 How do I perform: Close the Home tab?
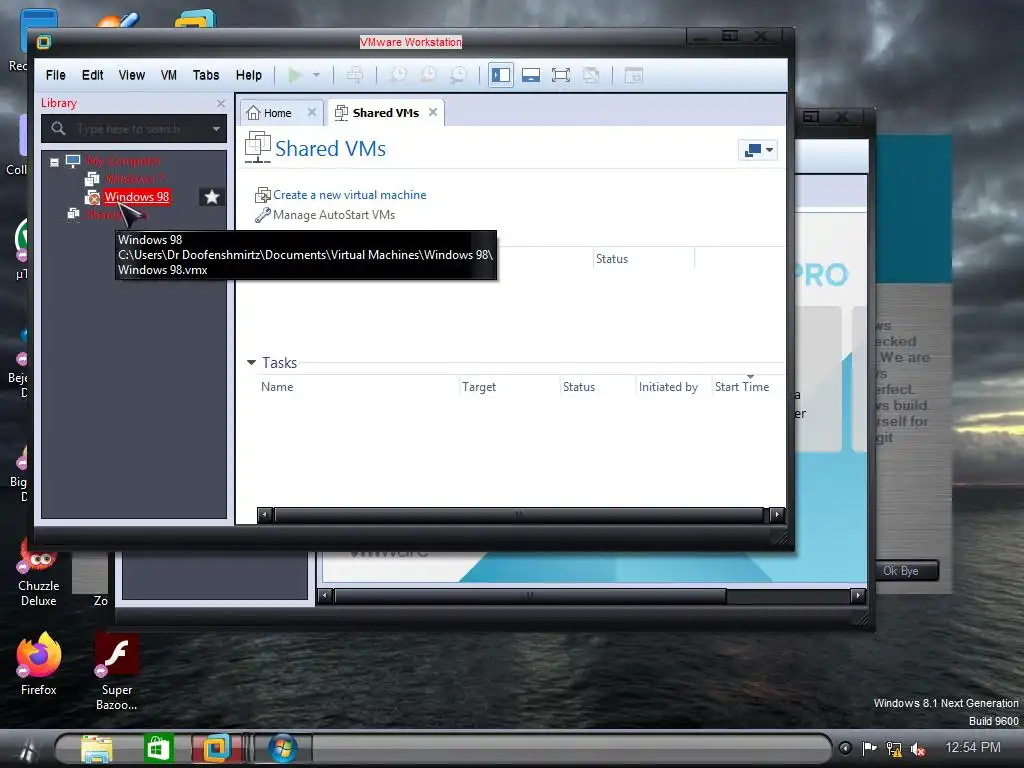click(312, 112)
